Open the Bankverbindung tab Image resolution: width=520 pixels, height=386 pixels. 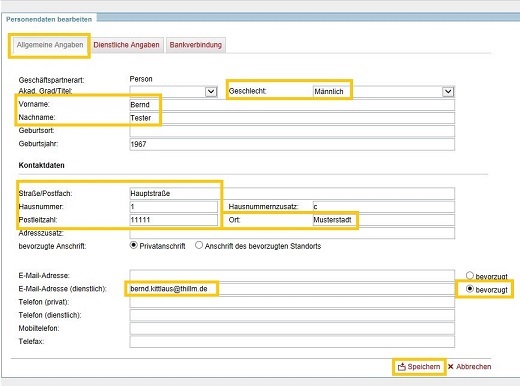tap(196, 45)
